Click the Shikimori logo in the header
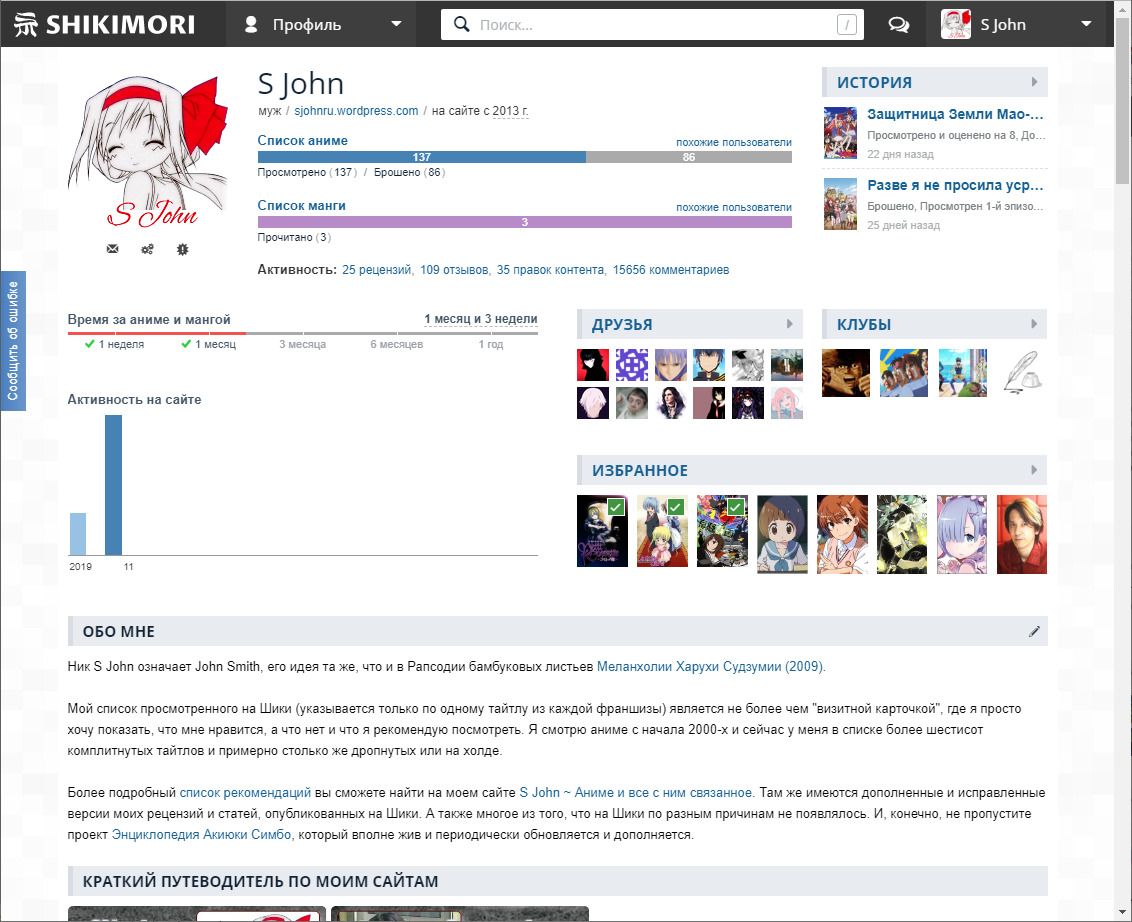The height and width of the screenshot is (922, 1132). coord(105,24)
